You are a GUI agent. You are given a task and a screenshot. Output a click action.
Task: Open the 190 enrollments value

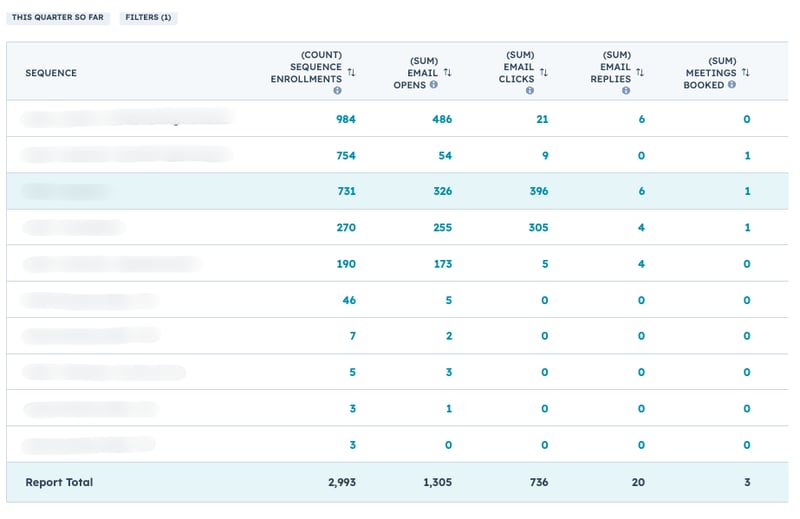click(346, 264)
